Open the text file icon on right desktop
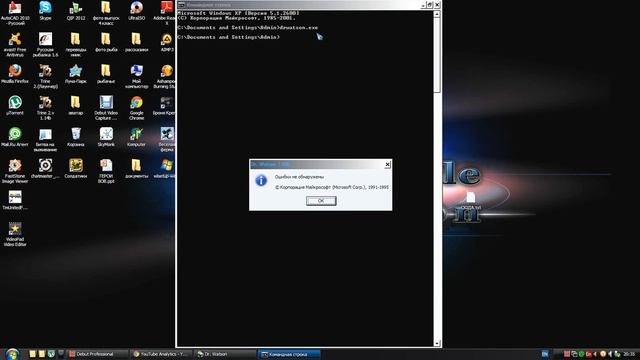 coord(470,200)
